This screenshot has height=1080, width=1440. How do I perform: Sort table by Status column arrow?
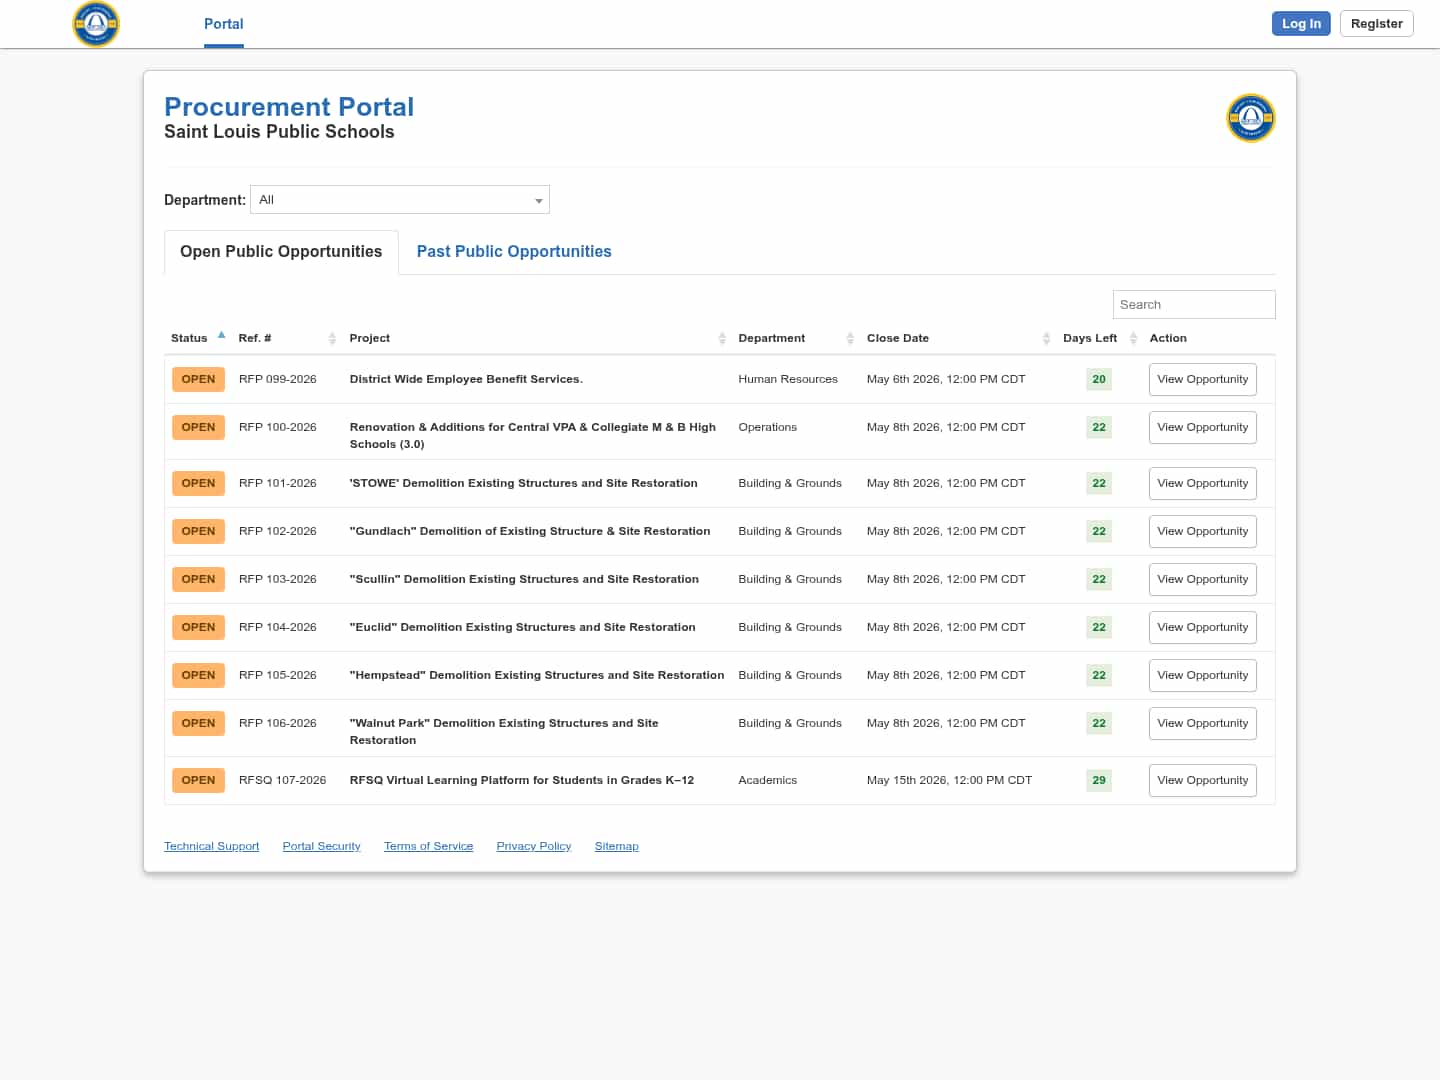[221, 336]
